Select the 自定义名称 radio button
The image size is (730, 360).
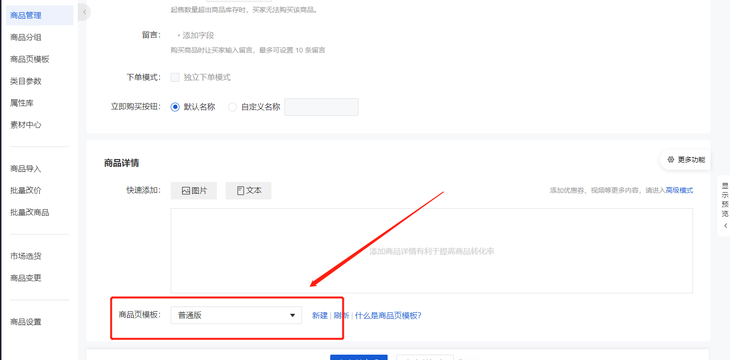pyautogui.click(x=232, y=107)
